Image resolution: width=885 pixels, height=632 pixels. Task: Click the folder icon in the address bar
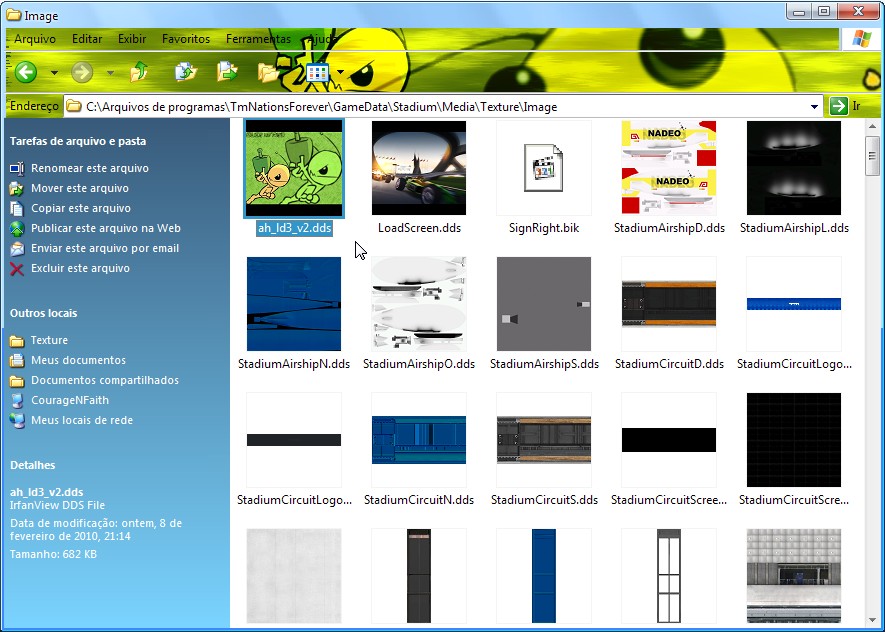point(73,106)
